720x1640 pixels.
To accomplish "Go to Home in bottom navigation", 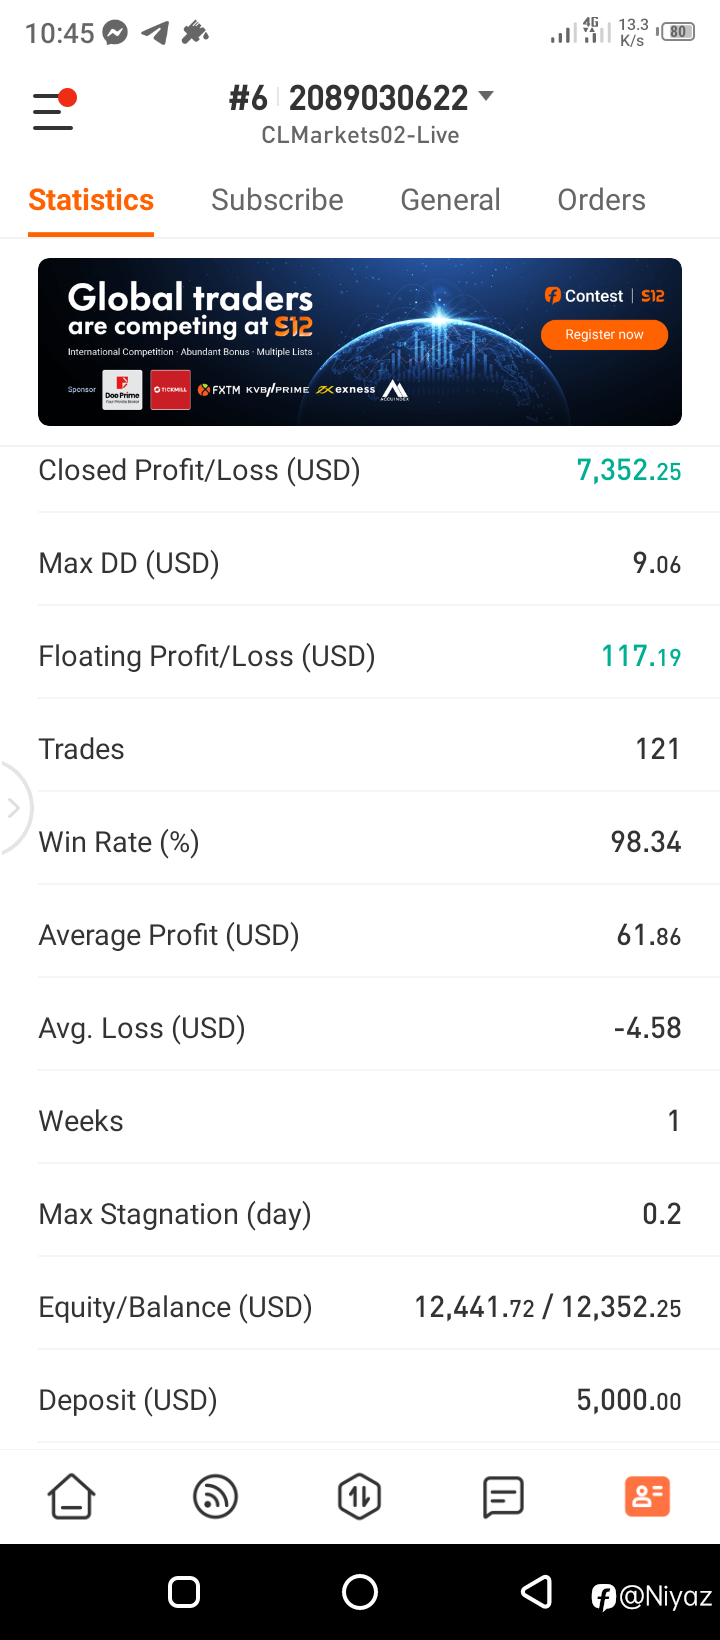I will coord(72,1497).
